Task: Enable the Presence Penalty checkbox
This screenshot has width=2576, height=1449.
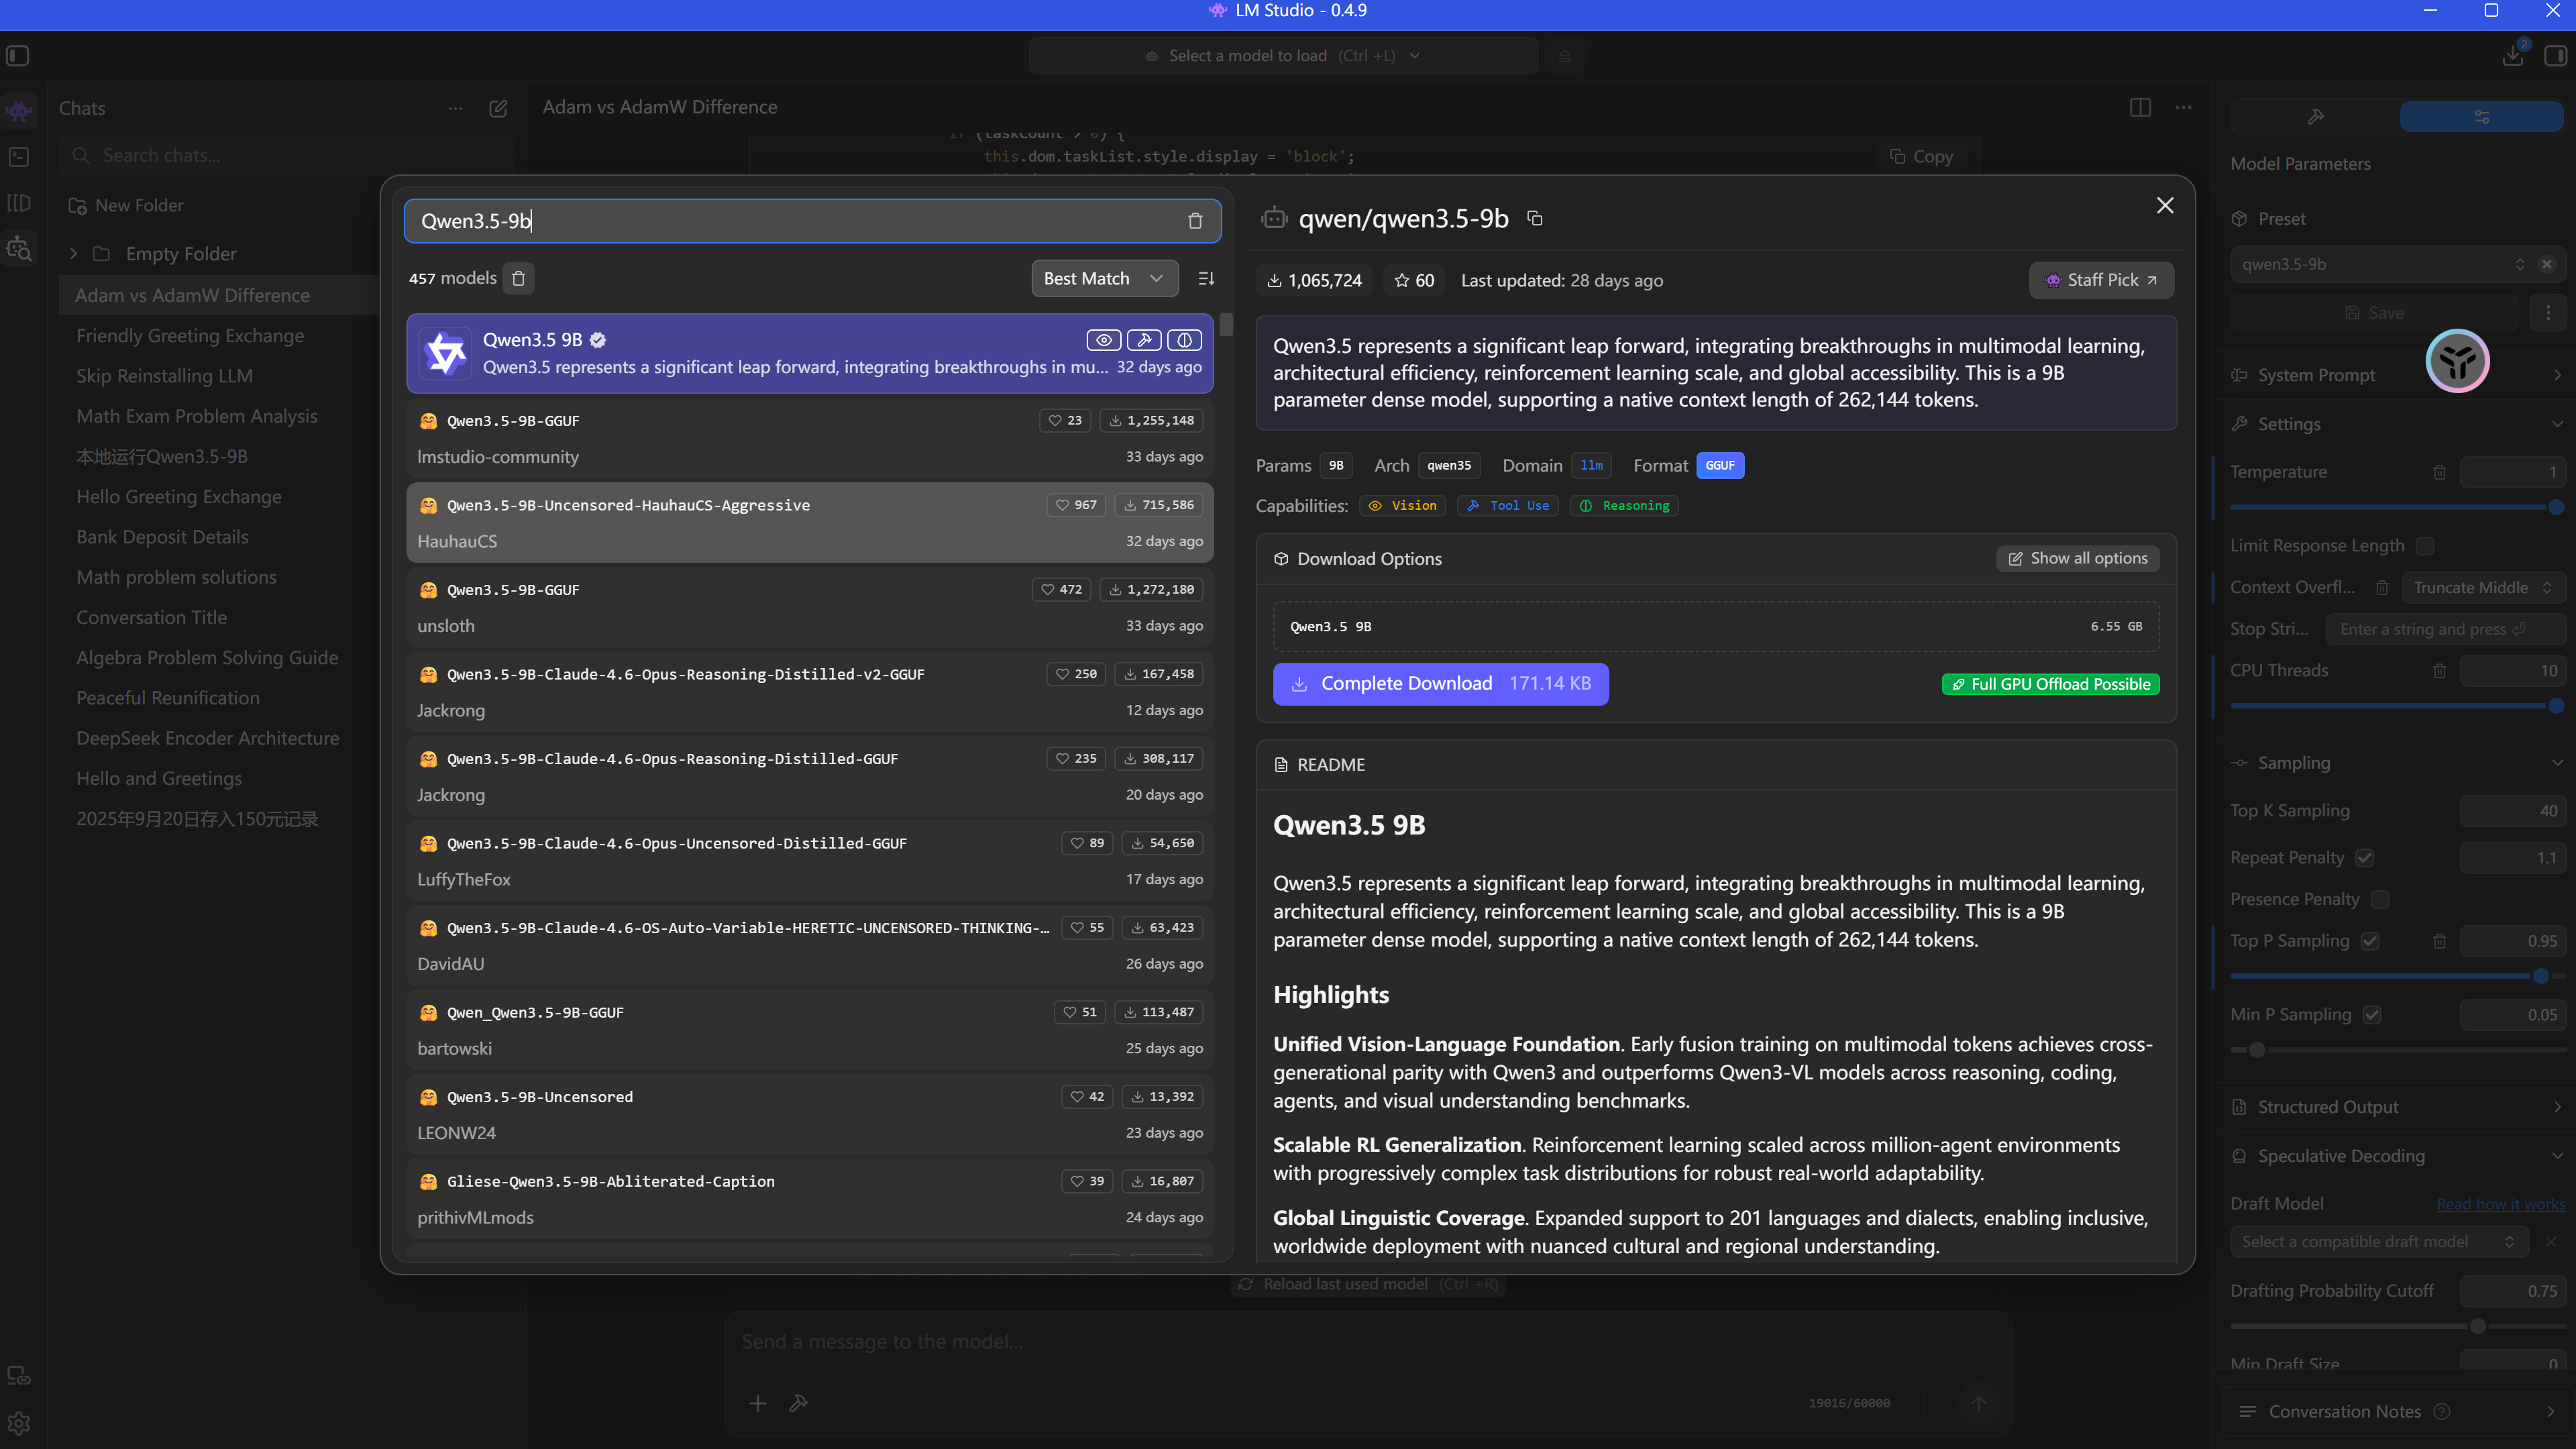Action: tap(2380, 900)
